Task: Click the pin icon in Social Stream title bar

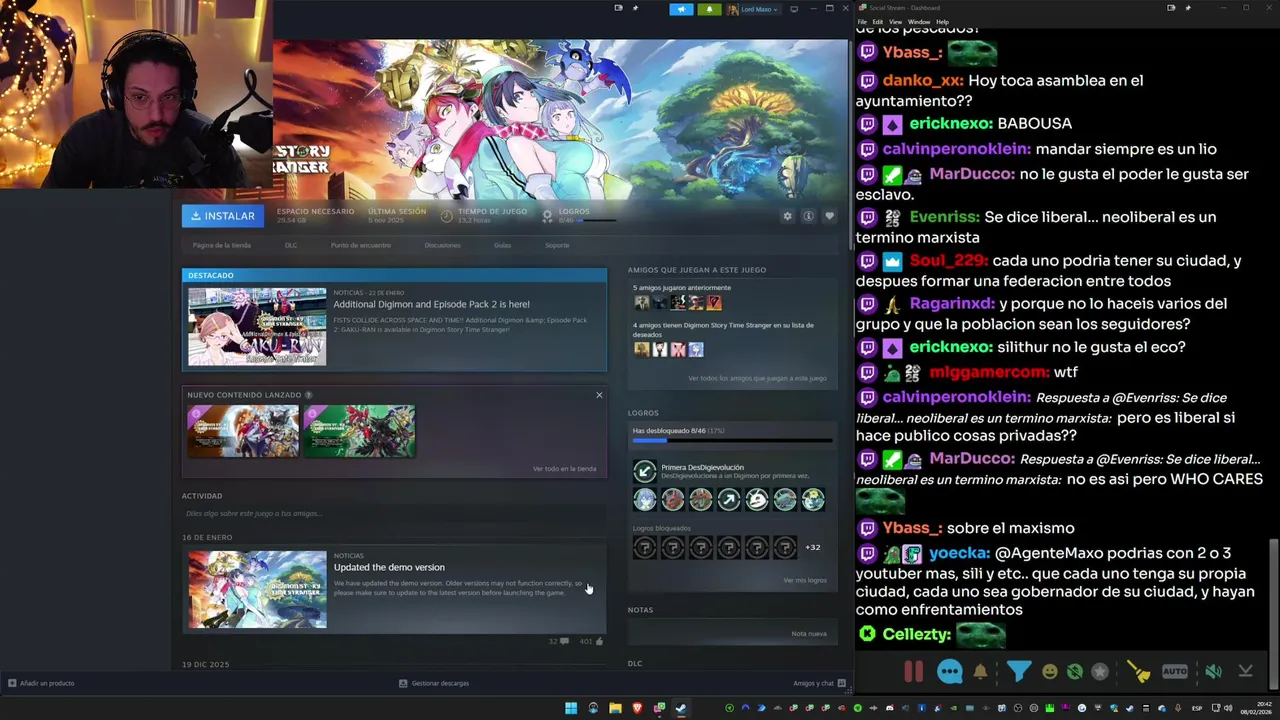Action: [1188, 8]
